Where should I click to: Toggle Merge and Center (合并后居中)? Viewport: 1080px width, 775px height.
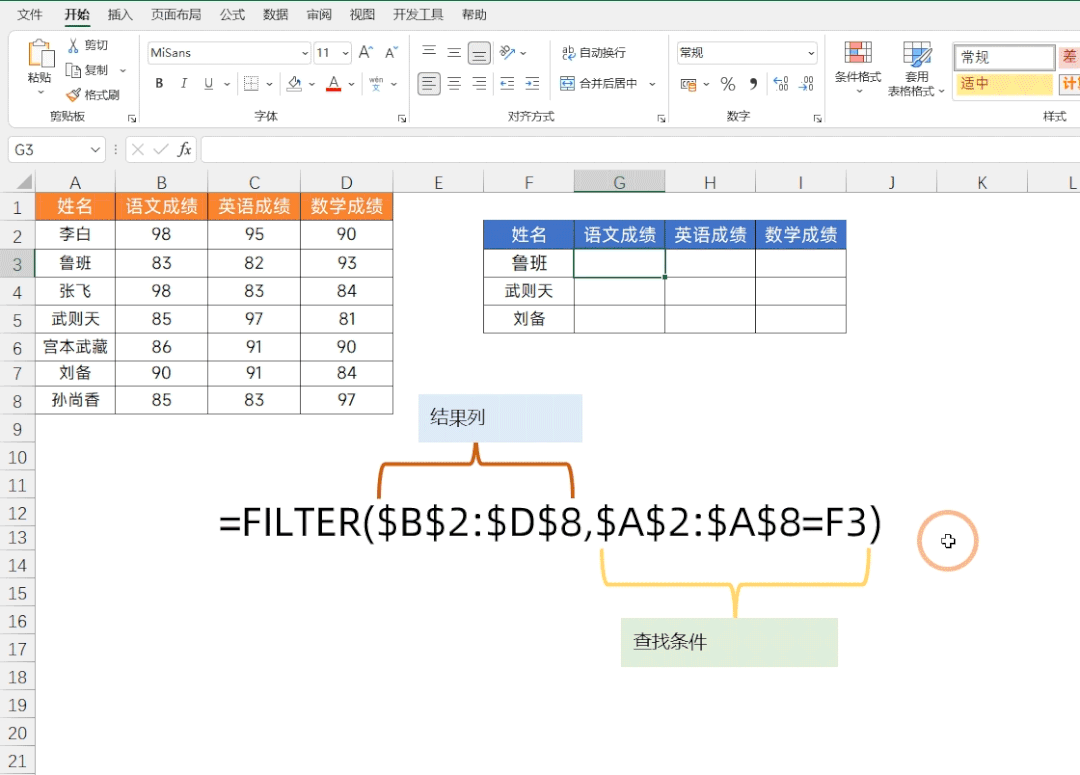[599, 84]
